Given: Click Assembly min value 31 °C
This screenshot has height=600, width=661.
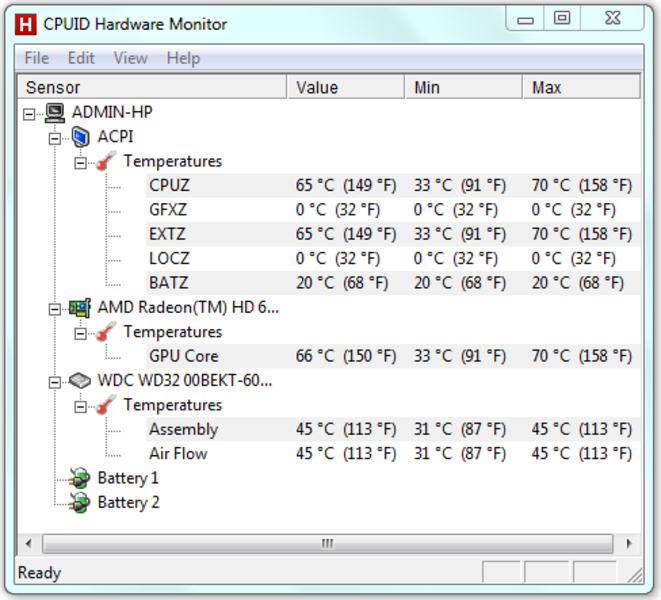Looking at the screenshot, I should pyautogui.click(x=459, y=429).
